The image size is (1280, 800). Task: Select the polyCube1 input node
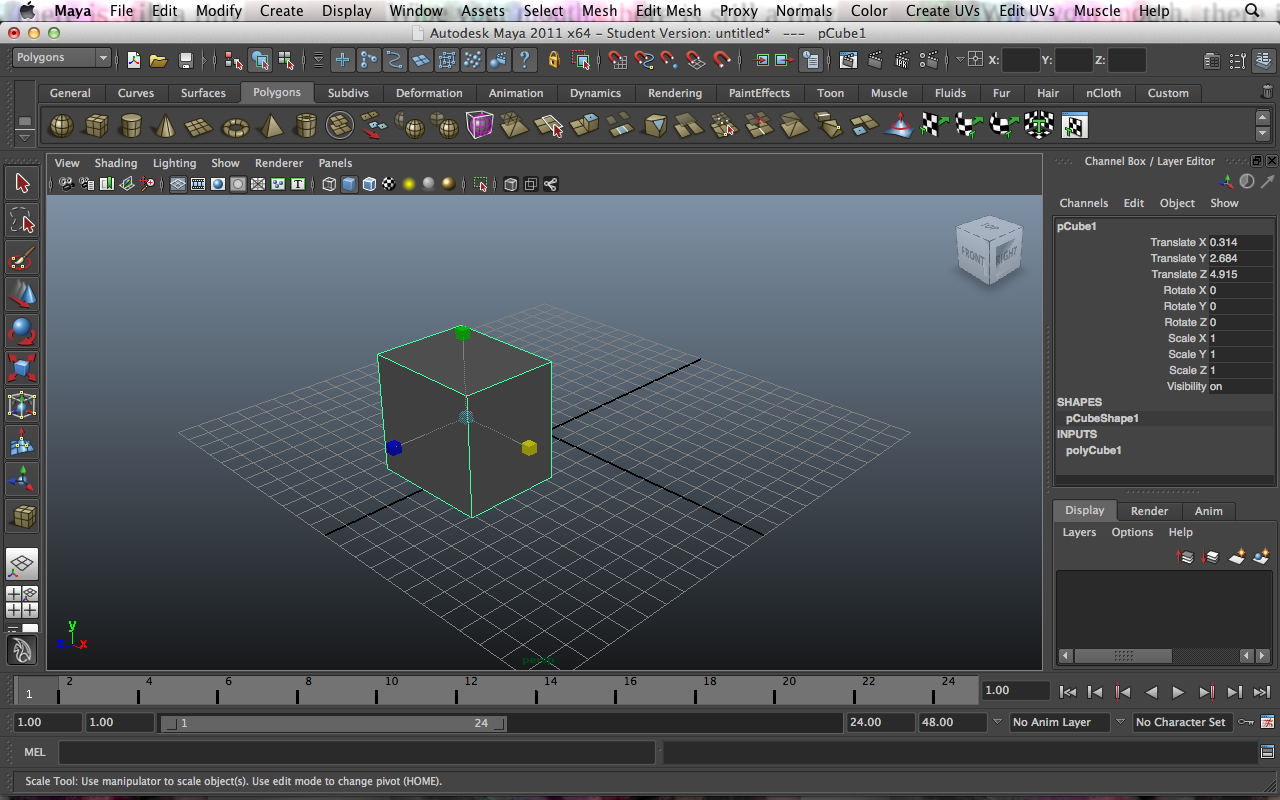1093,450
